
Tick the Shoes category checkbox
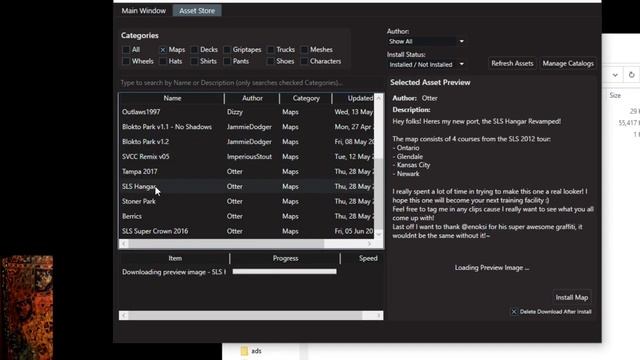(x=271, y=61)
